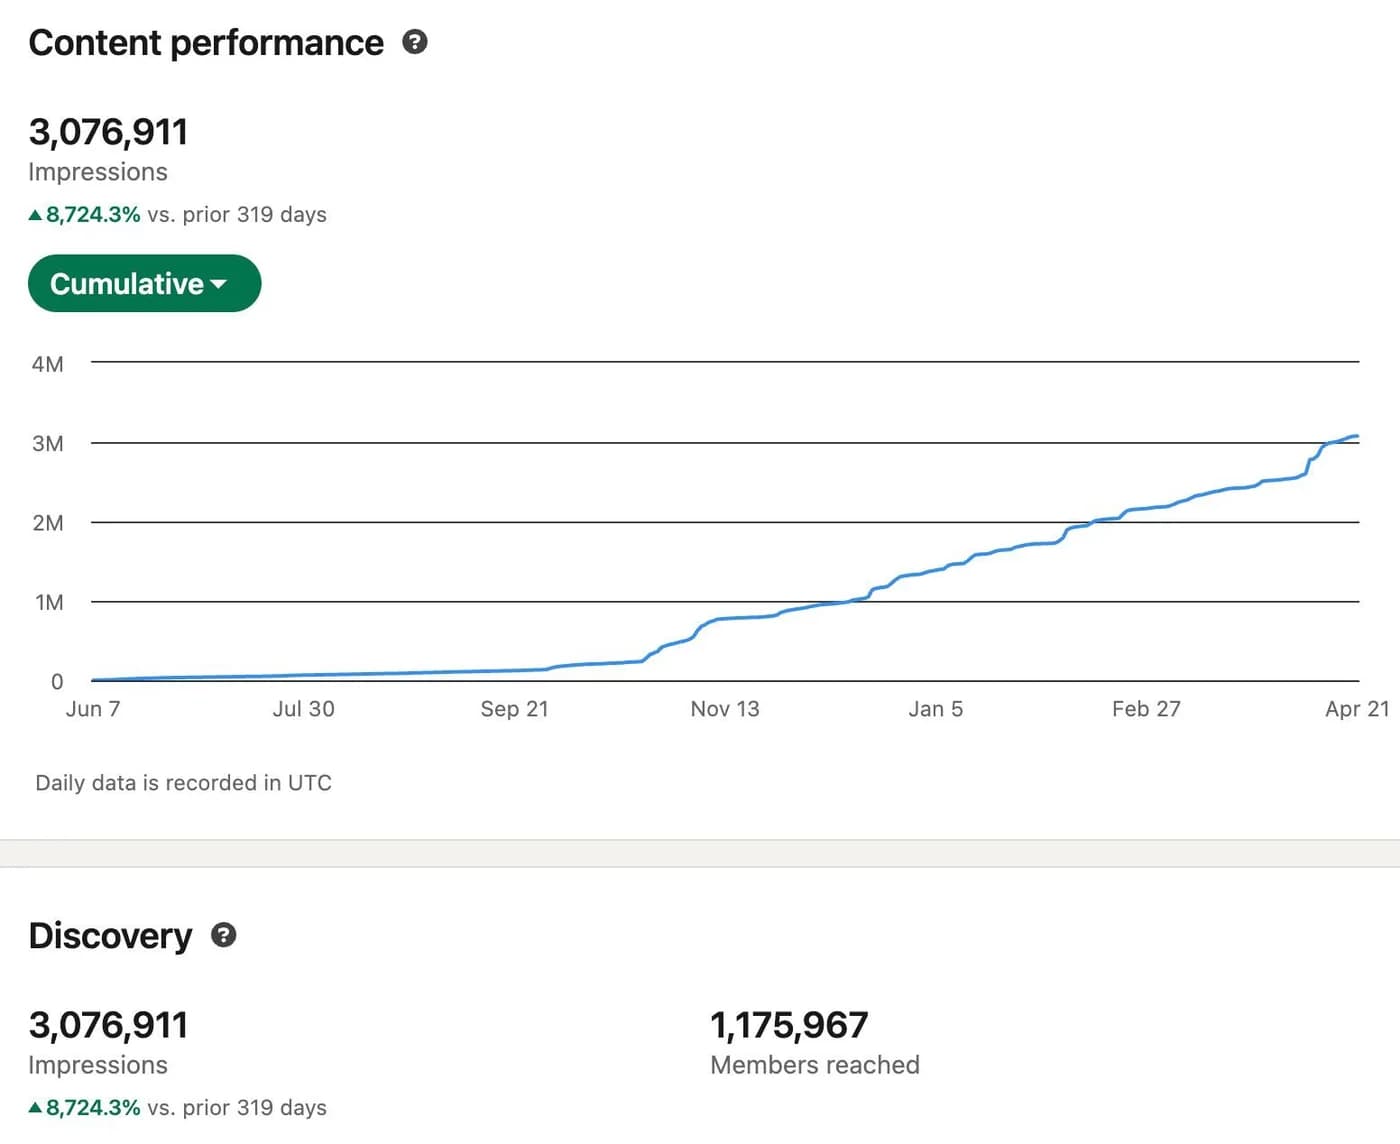
Task: Click the Impressions label under Content performance
Action: pos(98,172)
